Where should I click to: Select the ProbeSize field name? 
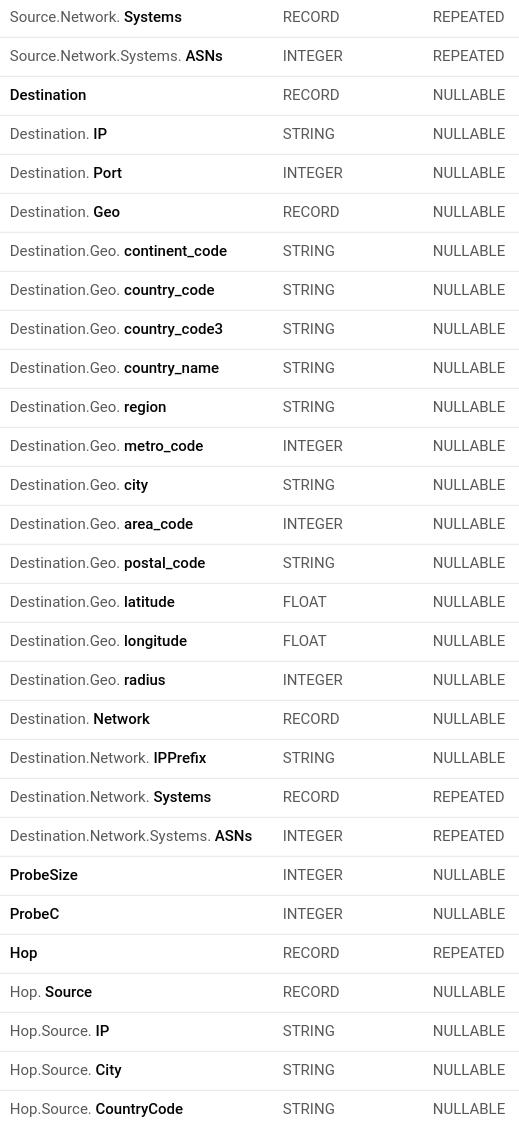pyautogui.click(x=44, y=875)
